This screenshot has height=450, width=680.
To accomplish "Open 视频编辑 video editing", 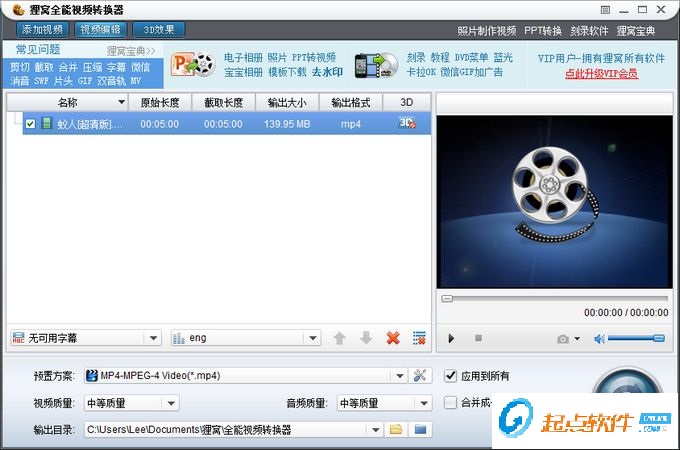I will pyautogui.click(x=100, y=29).
